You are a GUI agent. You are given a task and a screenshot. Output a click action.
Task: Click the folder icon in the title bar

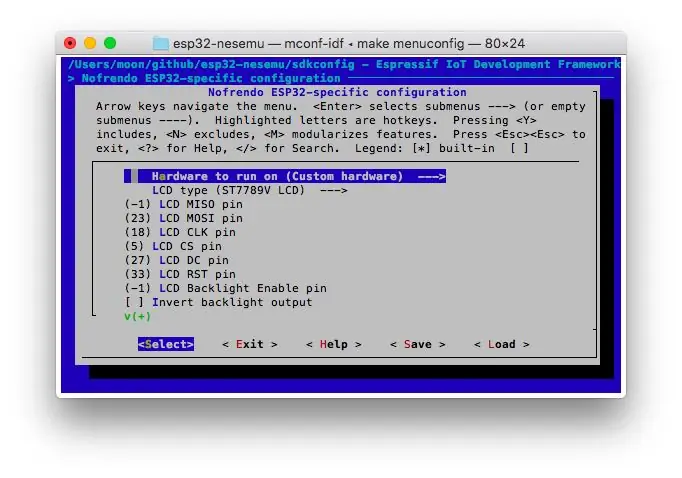tap(160, 43)
